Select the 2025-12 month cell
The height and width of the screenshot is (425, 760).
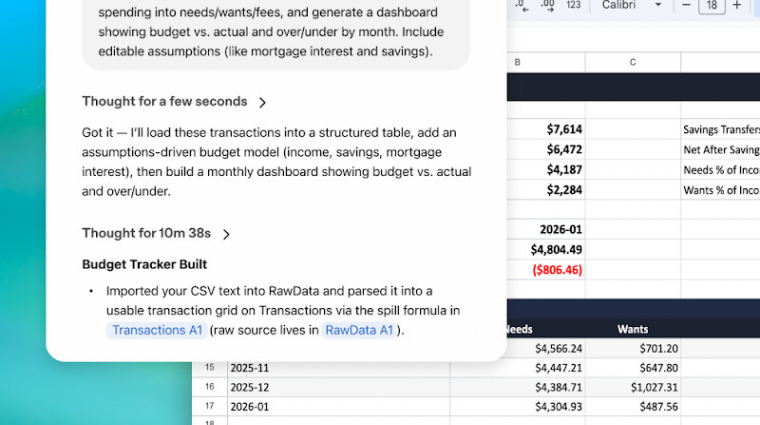click(338, 387)
